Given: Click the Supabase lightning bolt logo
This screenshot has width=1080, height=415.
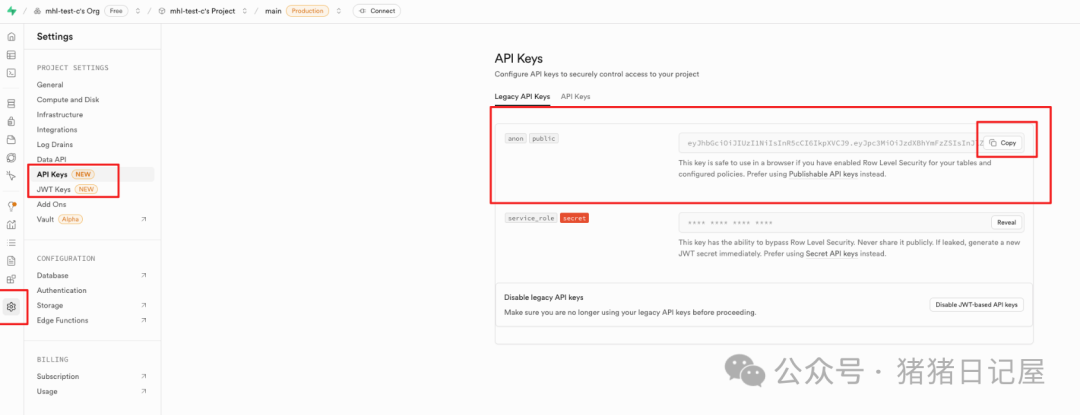Looking at the screenshot, I should 11,11.
